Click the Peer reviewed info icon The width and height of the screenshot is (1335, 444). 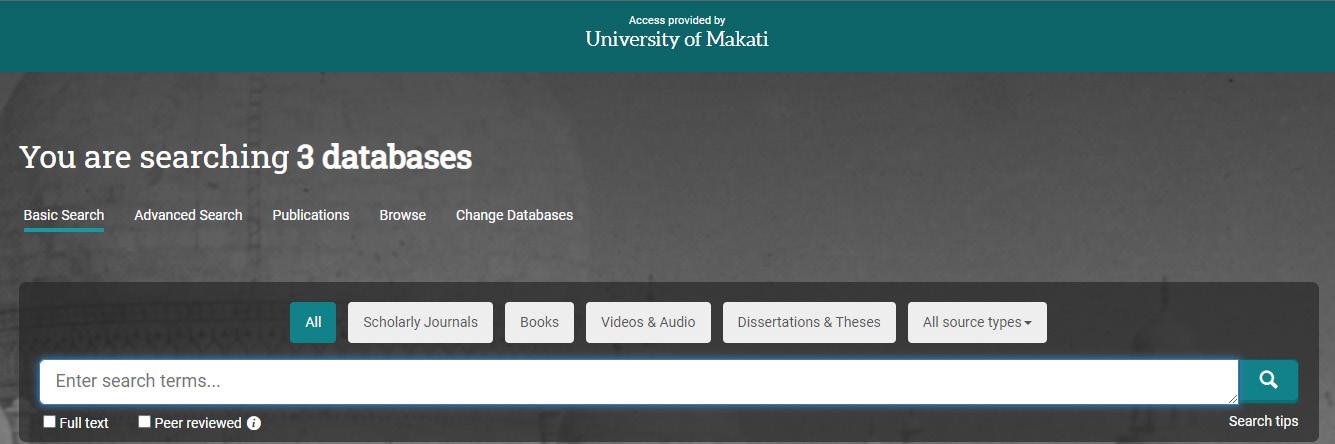point(254,423)
